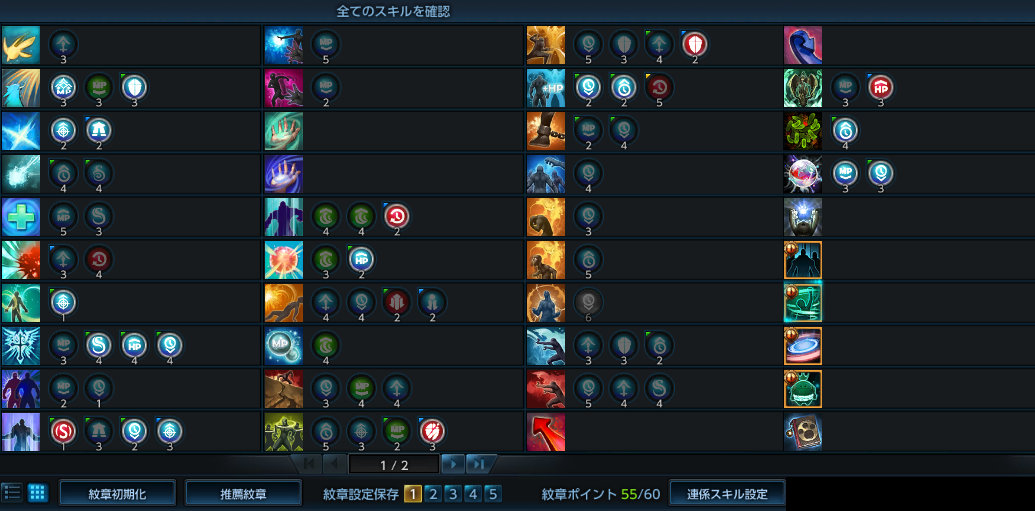1035x511 pixels.
Task: Click the open green hand skill icon
Action: (283, 131)
